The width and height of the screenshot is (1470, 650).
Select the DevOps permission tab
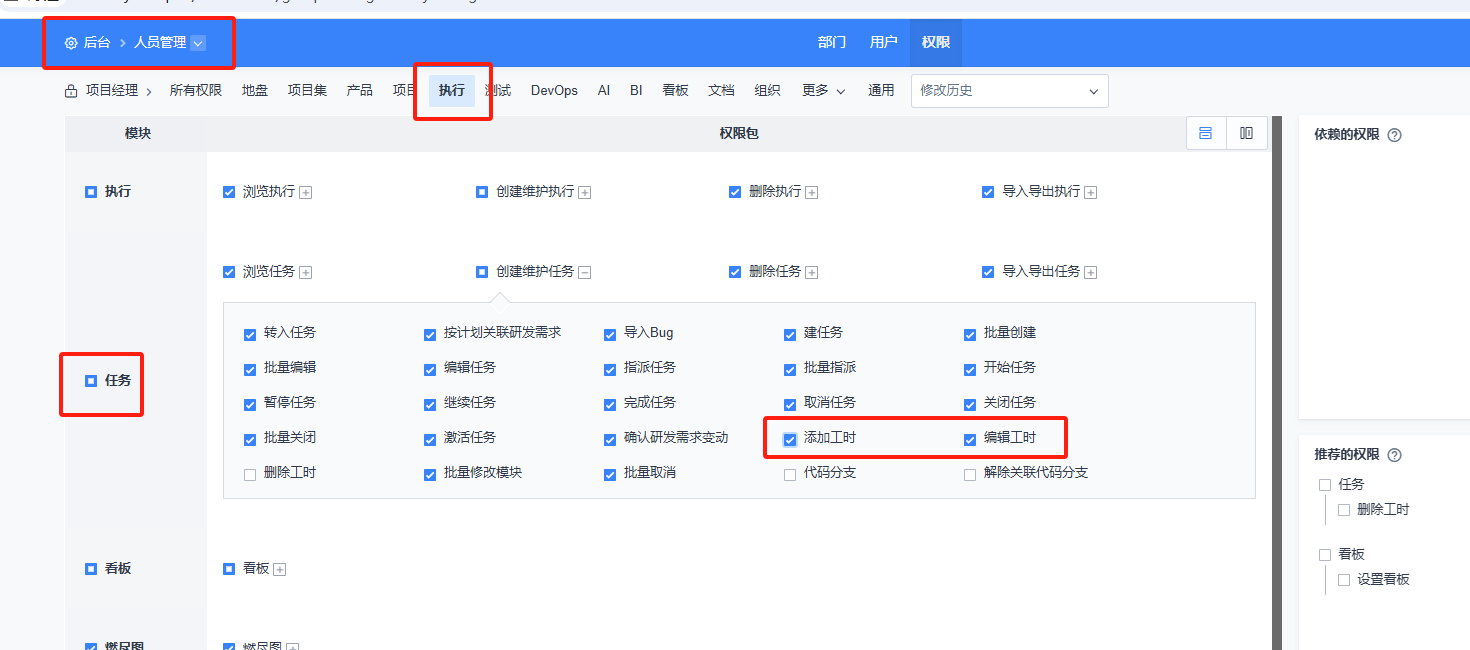(554, 91)
